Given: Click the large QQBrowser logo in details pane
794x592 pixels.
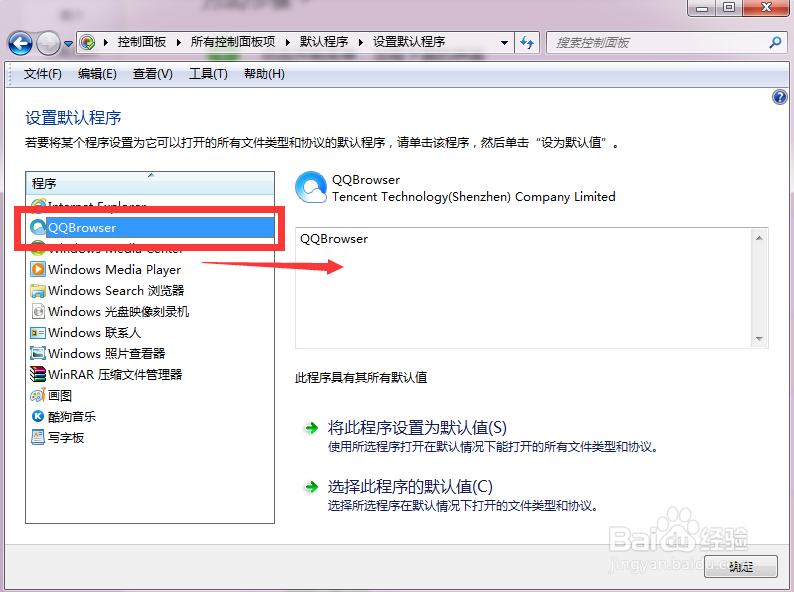Looking at the screenshot, I should pos(311,187).
